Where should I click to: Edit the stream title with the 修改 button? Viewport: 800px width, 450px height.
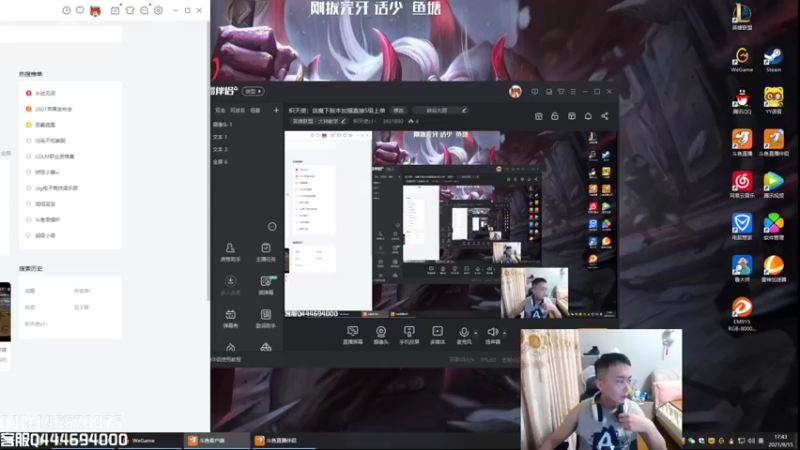coord(398,110)
